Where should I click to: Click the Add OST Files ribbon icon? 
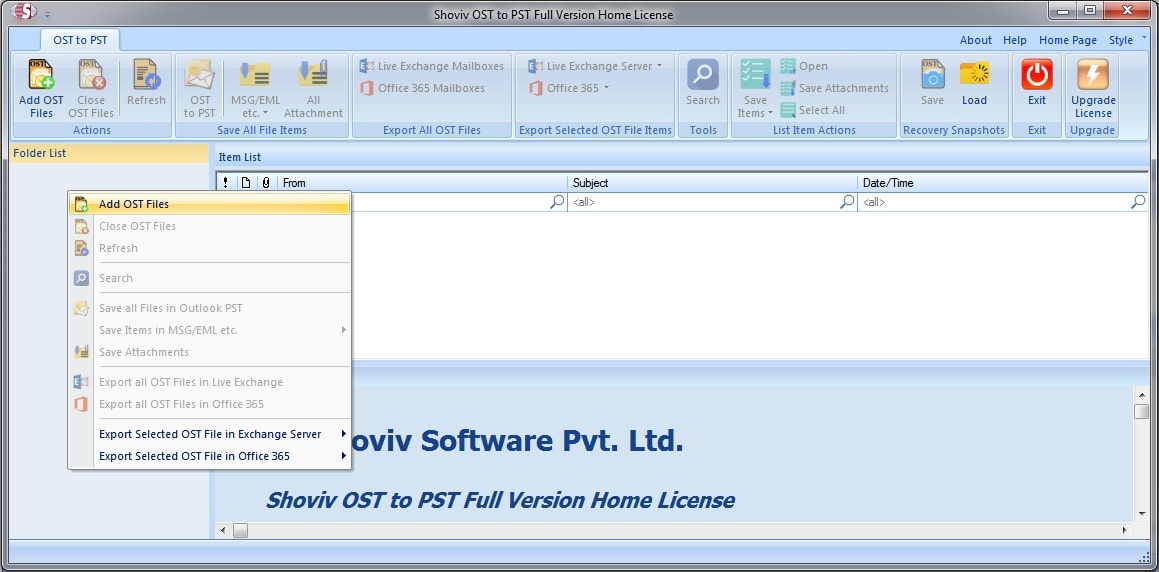pos(41,76)
